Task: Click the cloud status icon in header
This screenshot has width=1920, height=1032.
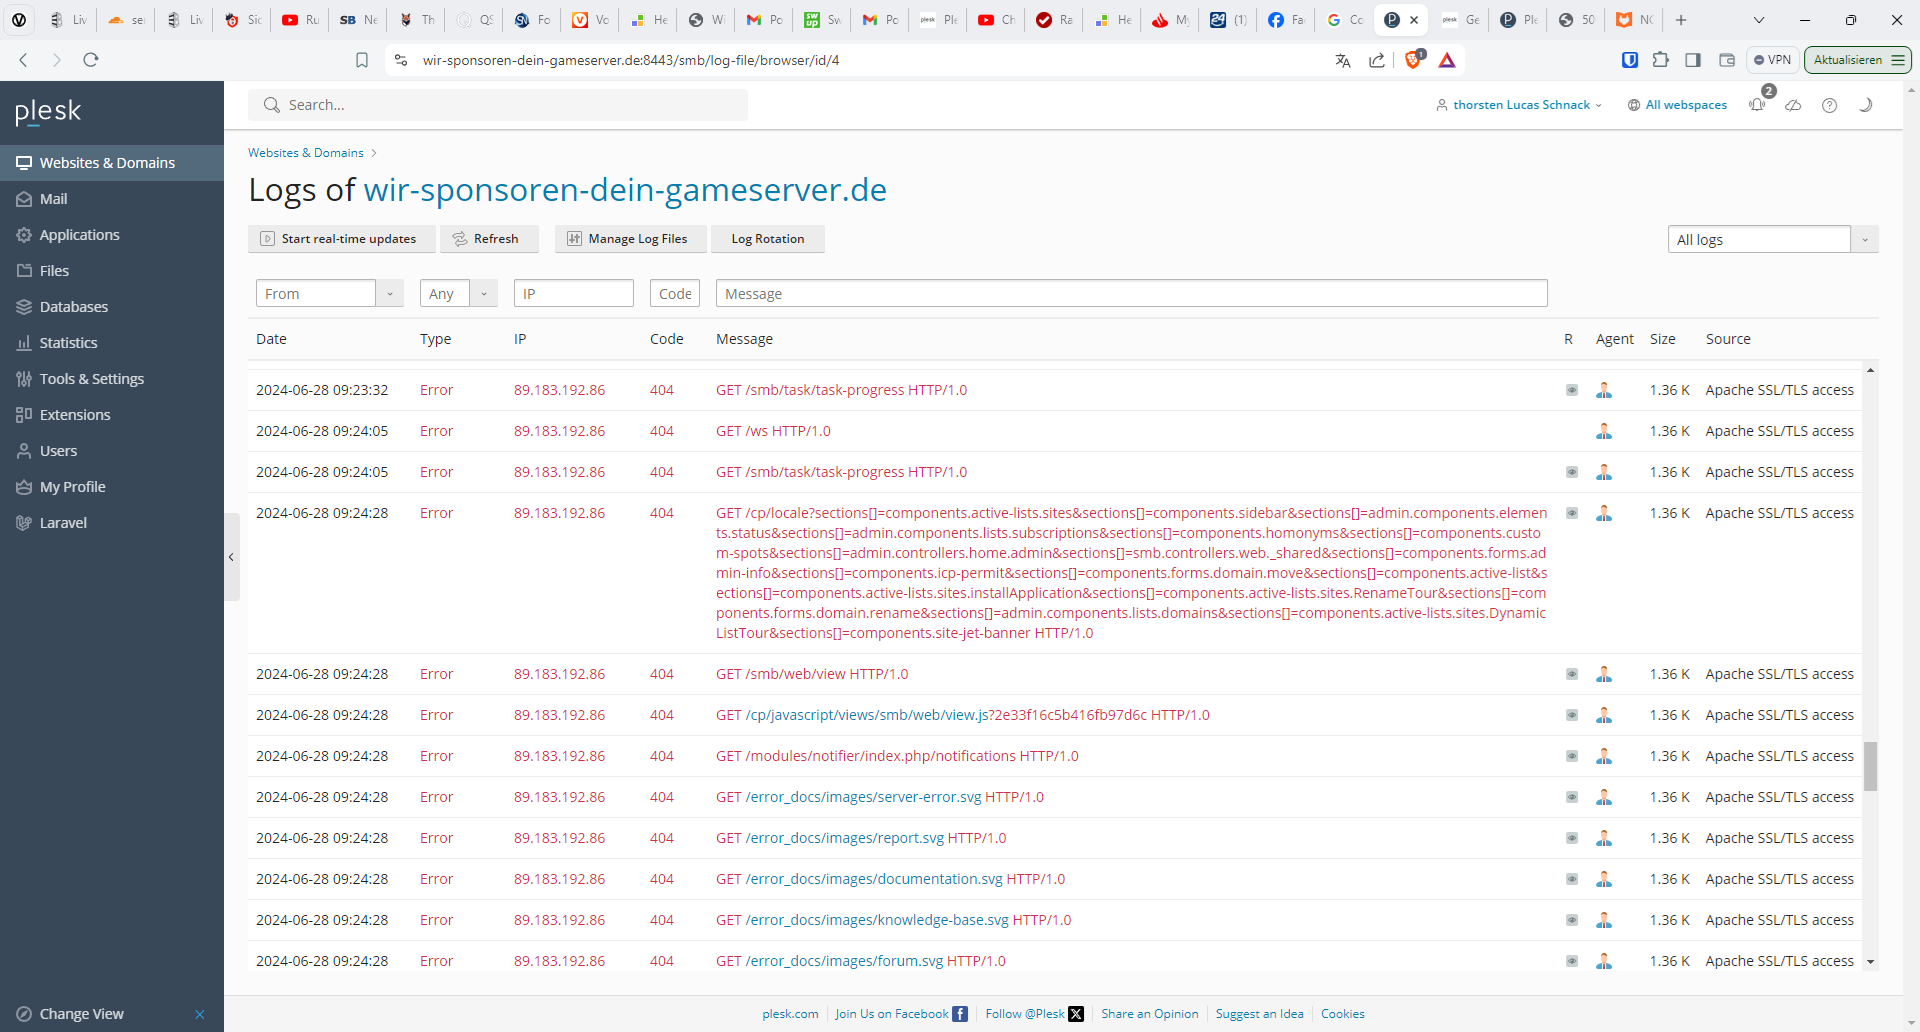Action: click(1793, 105)
